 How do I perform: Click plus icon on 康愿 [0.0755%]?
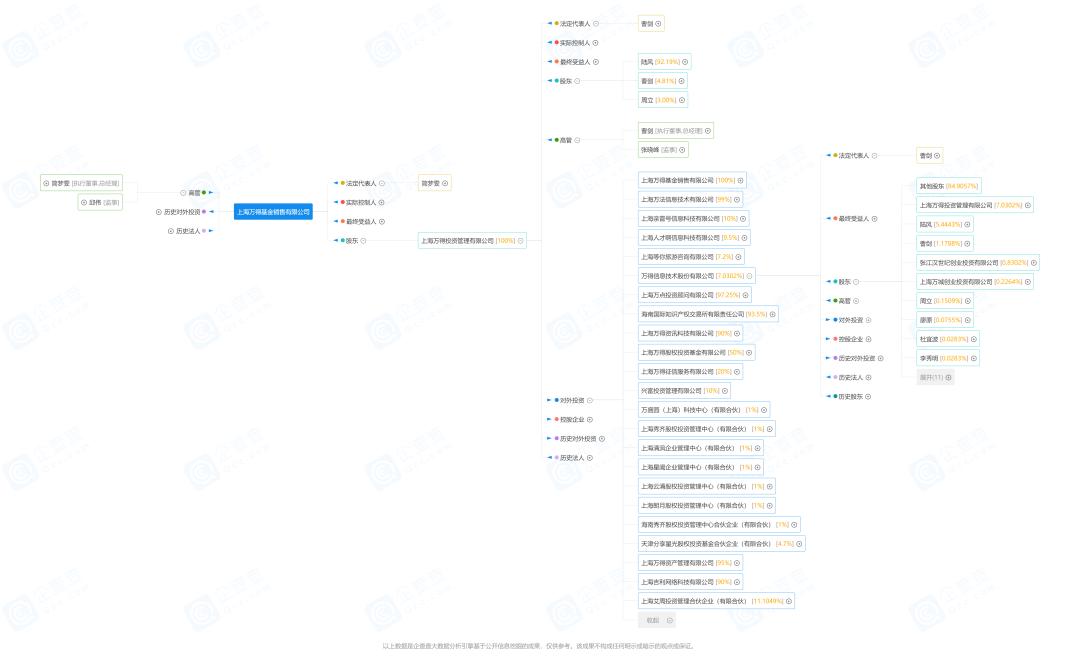point(967,320)
